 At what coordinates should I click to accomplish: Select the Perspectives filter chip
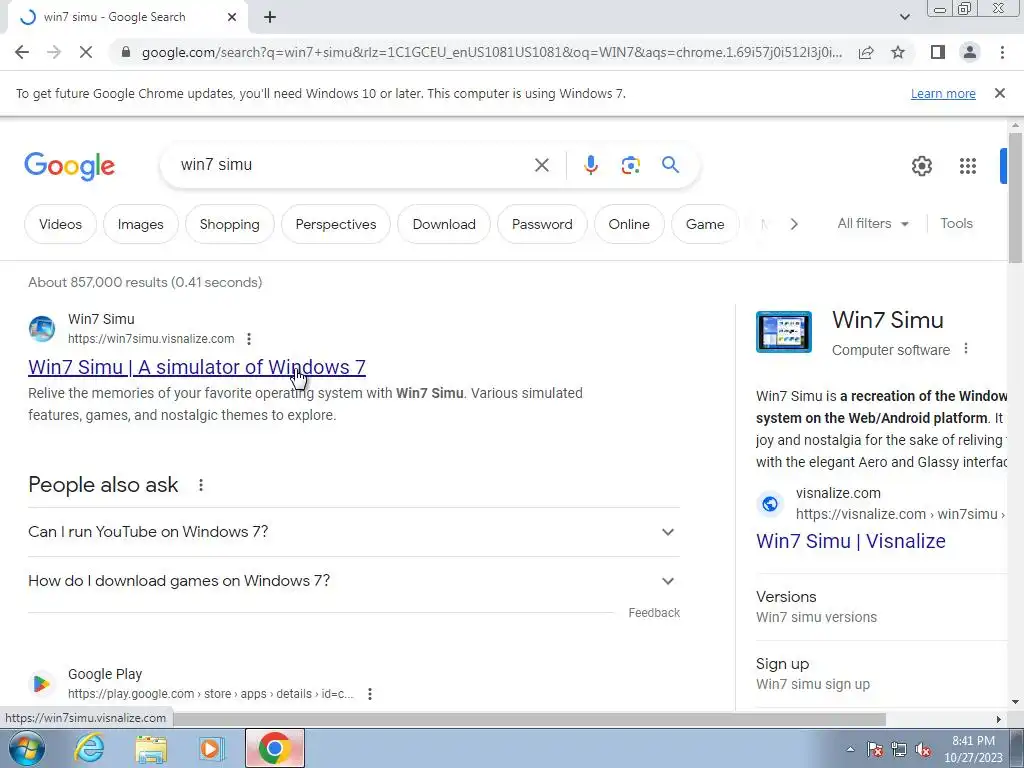point(336,224)
